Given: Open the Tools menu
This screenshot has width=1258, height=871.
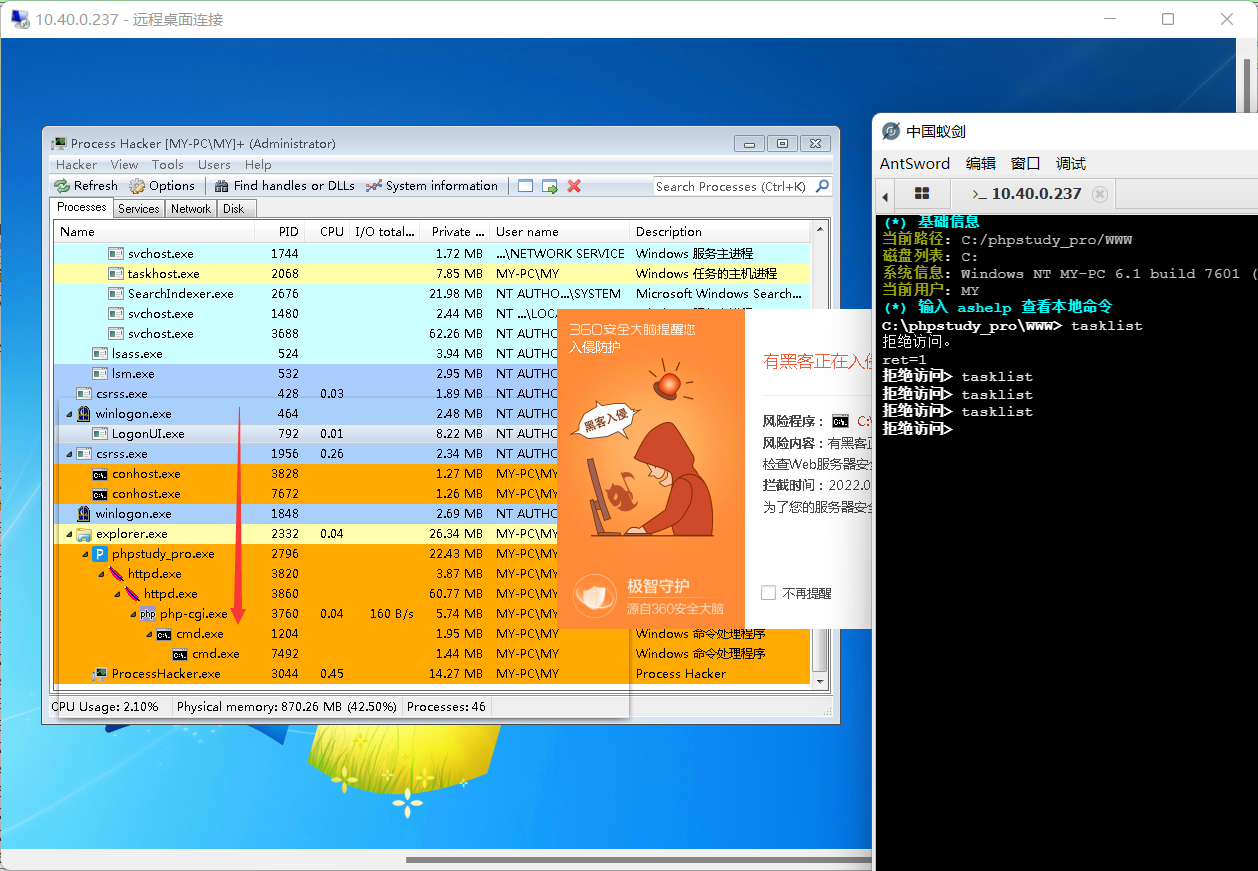Looking at the screenshot, I should (x=168, y=165).
